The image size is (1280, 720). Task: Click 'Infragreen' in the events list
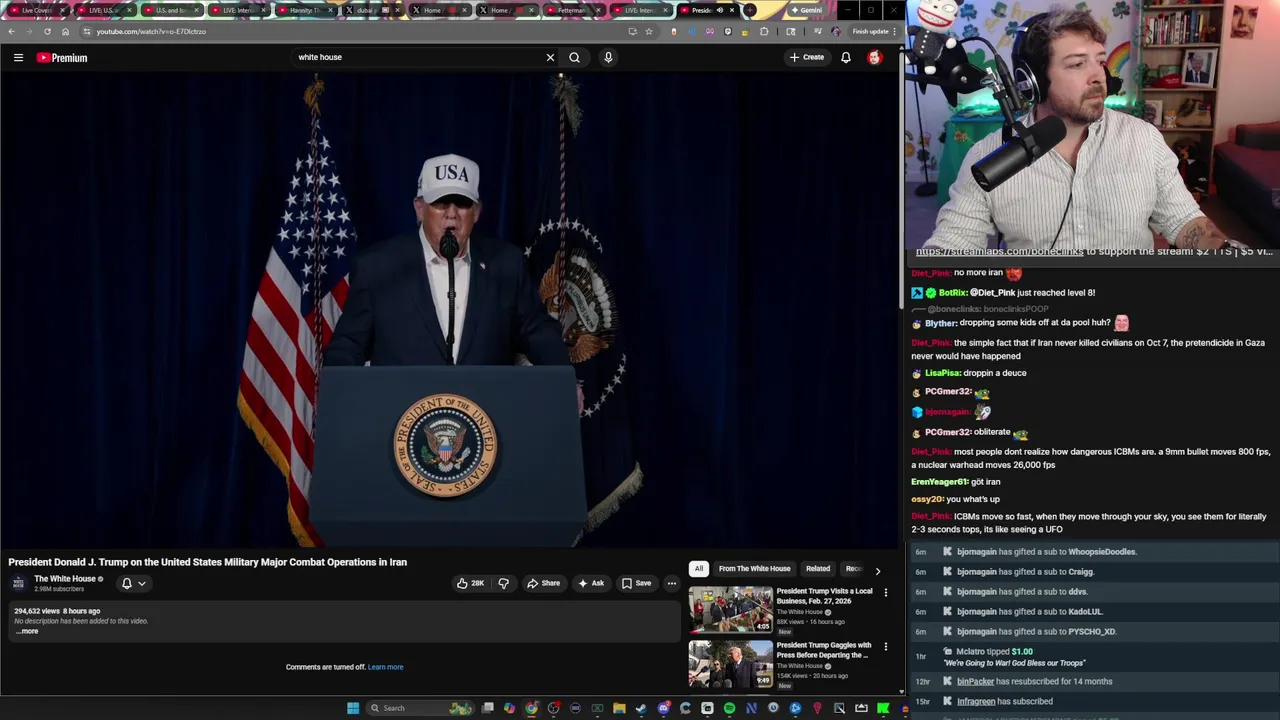(x=976, y=701)
